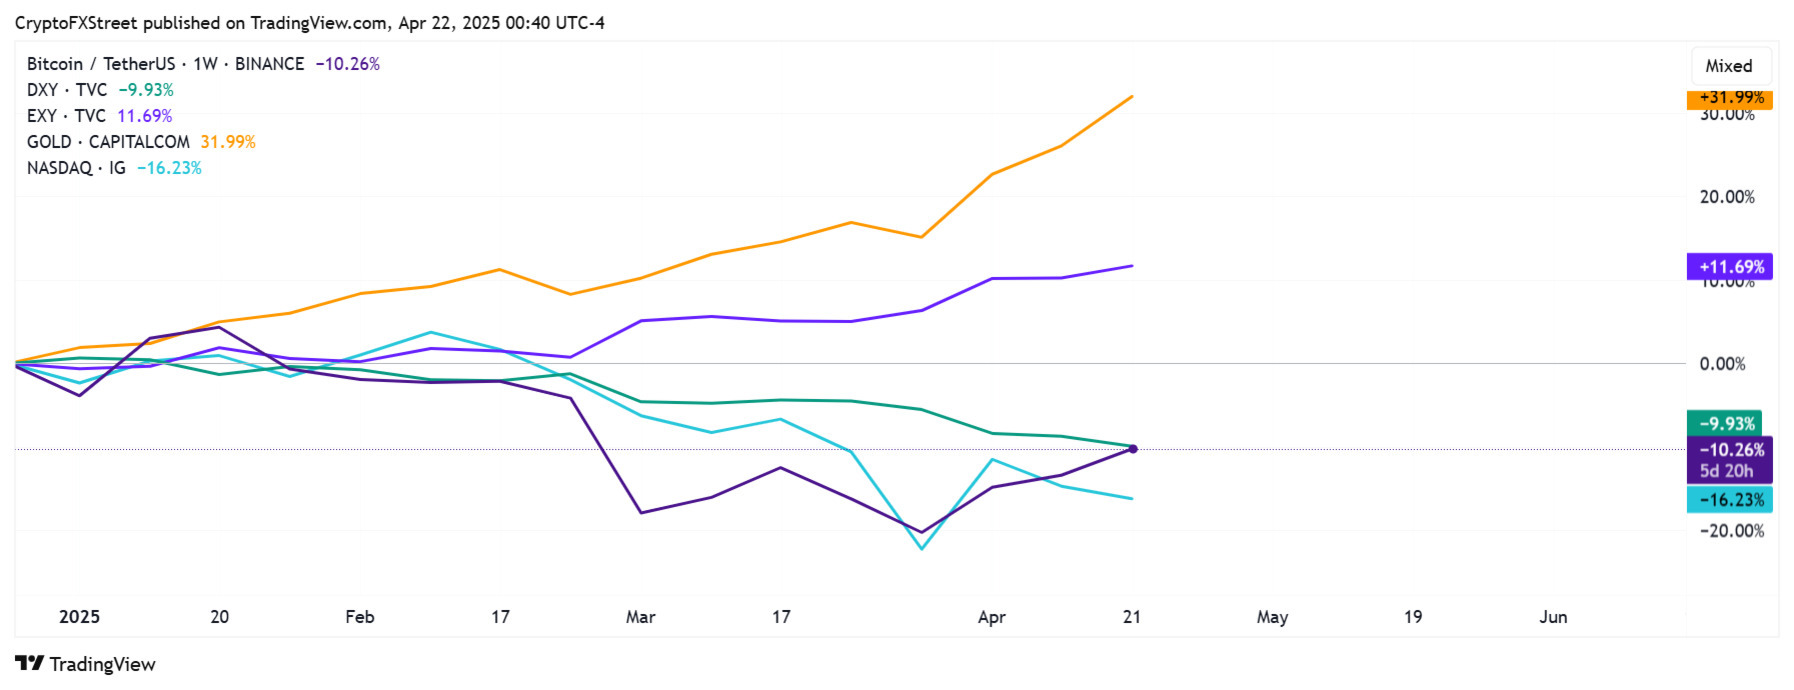Open the Mixed scale mode button
This screenshot has height=690, width=1794.
[1729, 66]
